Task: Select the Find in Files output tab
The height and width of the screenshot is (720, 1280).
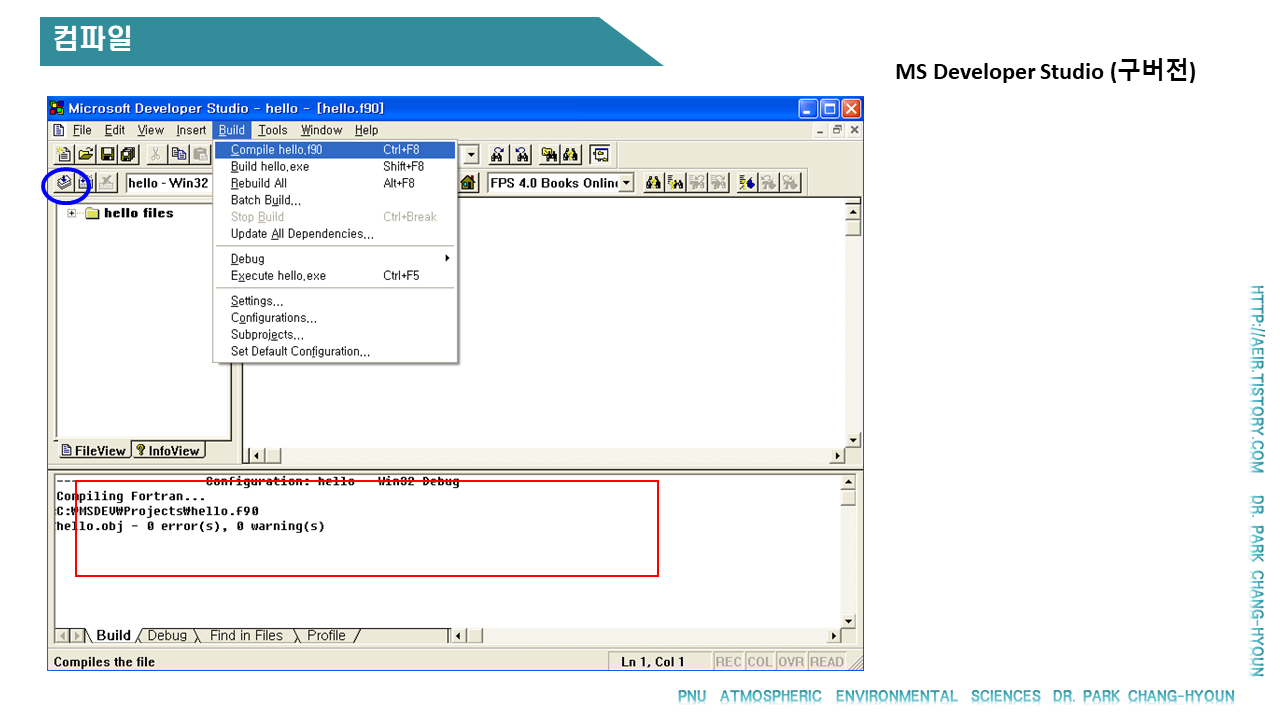Action: (x=246, y=636)
